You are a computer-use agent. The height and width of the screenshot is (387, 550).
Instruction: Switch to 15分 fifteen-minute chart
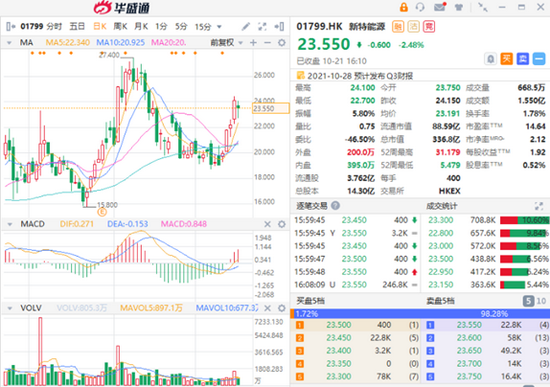coord(203,26)
